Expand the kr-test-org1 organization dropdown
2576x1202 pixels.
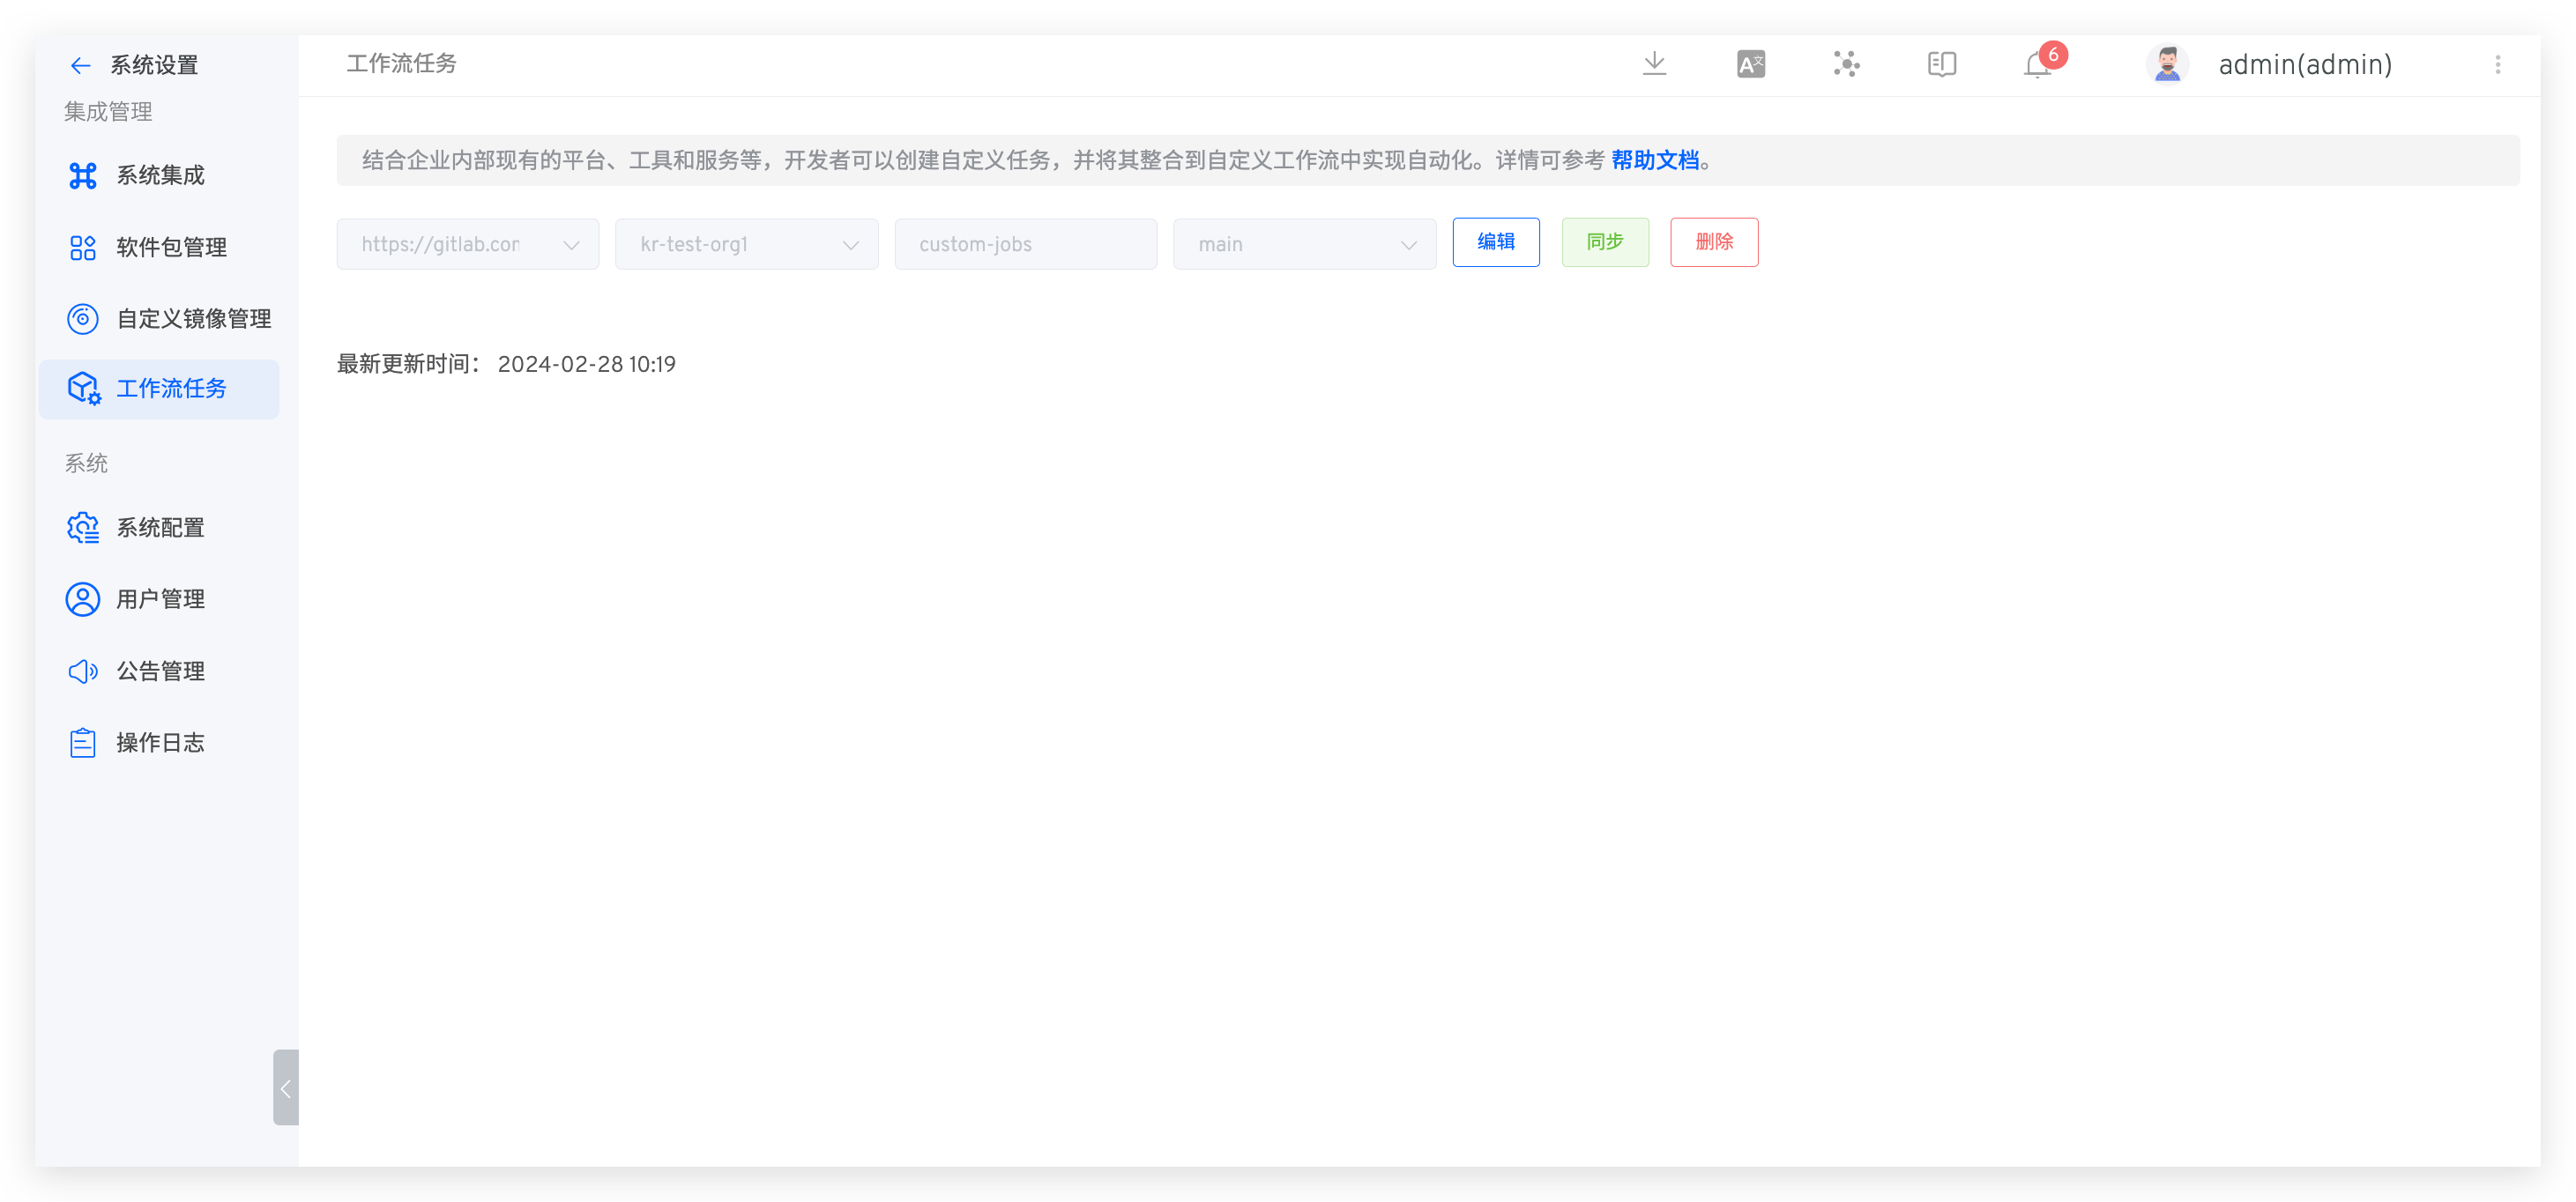coord(746,243)
